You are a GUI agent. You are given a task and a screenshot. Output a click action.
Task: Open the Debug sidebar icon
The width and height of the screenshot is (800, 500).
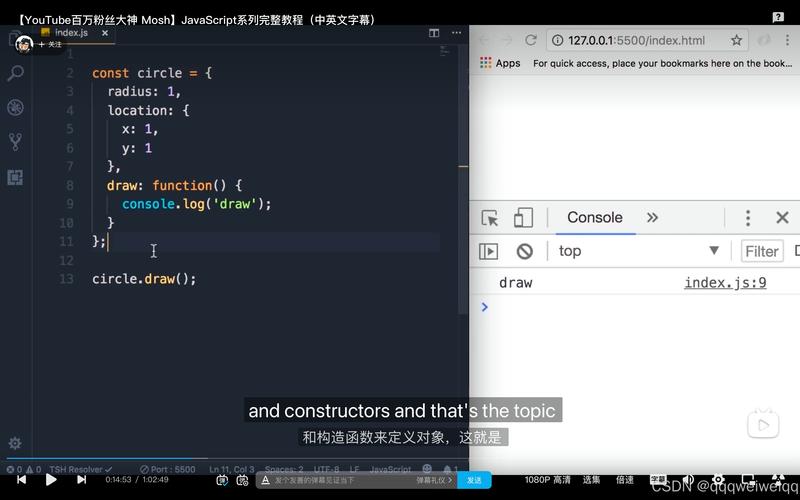15,108
